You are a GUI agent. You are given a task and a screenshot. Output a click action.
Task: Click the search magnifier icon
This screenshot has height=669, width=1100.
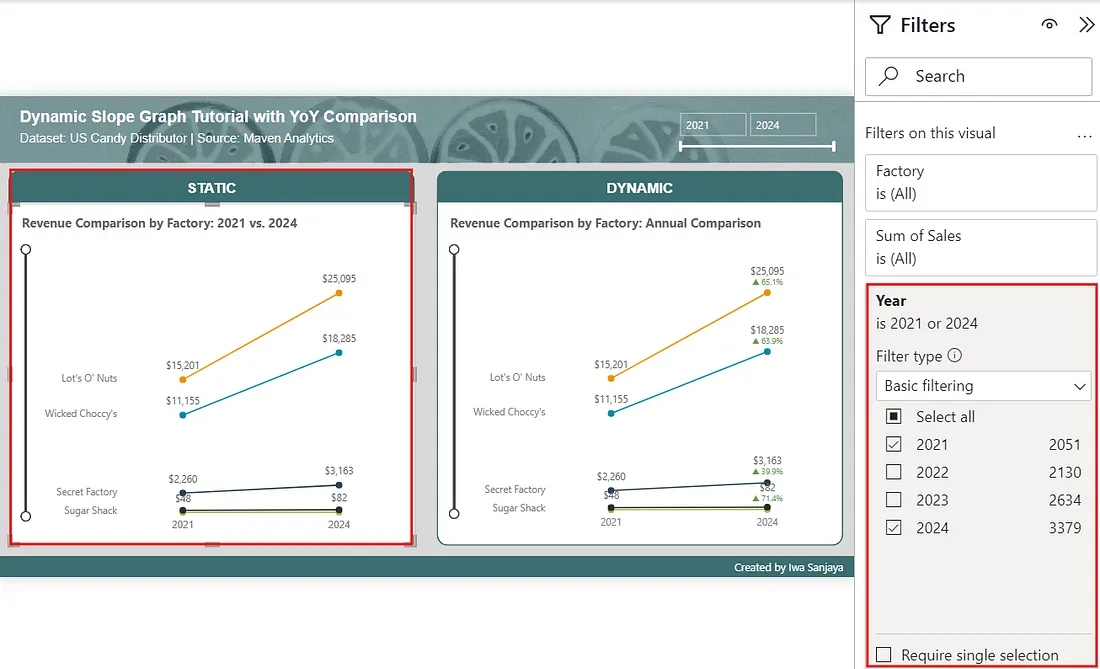[x=889, y=76]
